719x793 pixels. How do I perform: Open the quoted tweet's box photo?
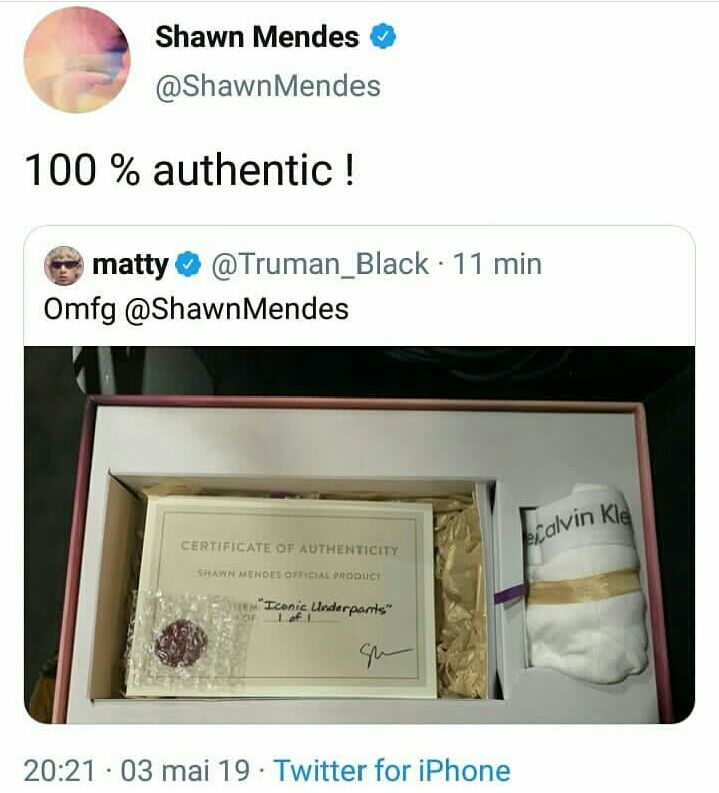pos(360,535)
